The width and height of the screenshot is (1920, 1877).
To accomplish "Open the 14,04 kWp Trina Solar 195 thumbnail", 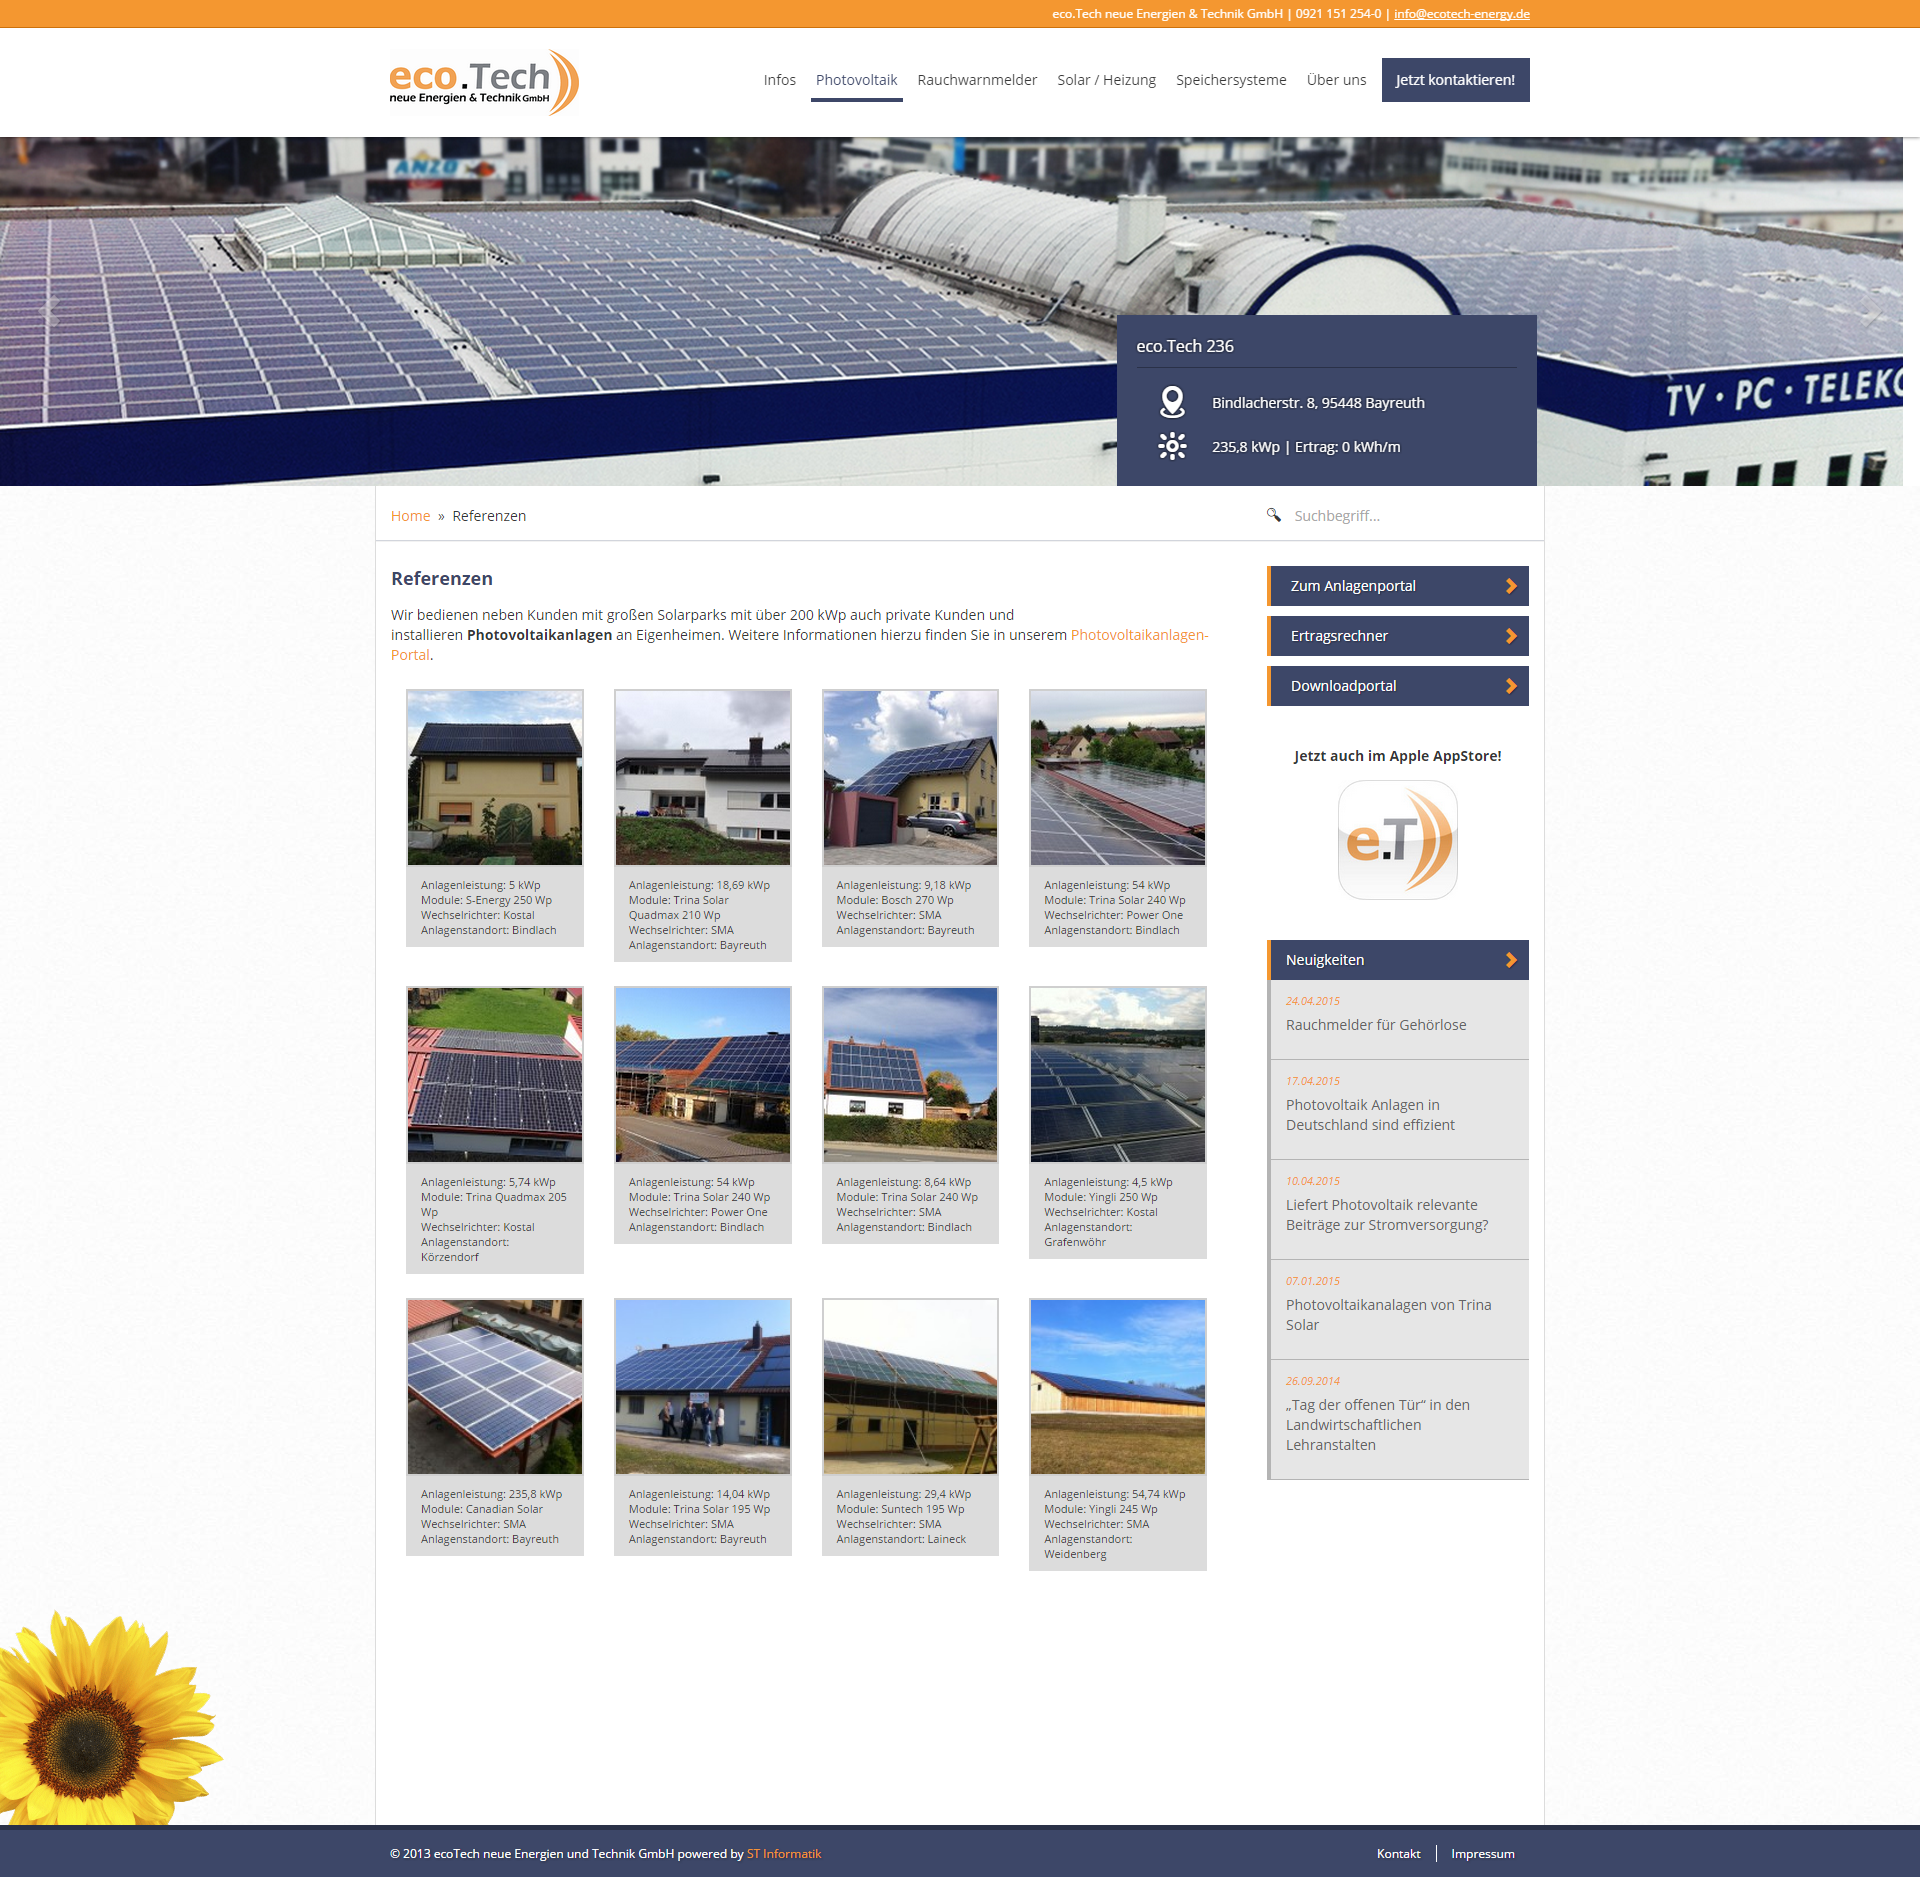I will 703,1386.
